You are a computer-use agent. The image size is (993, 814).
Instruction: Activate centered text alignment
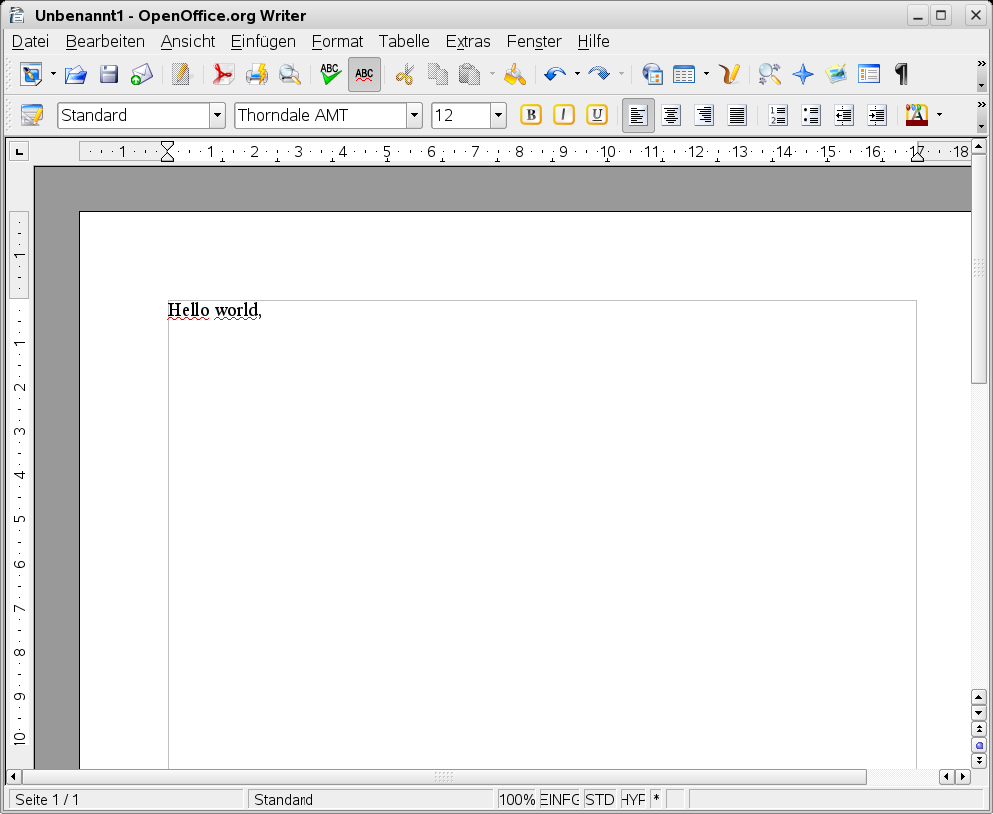pos(670,115)
